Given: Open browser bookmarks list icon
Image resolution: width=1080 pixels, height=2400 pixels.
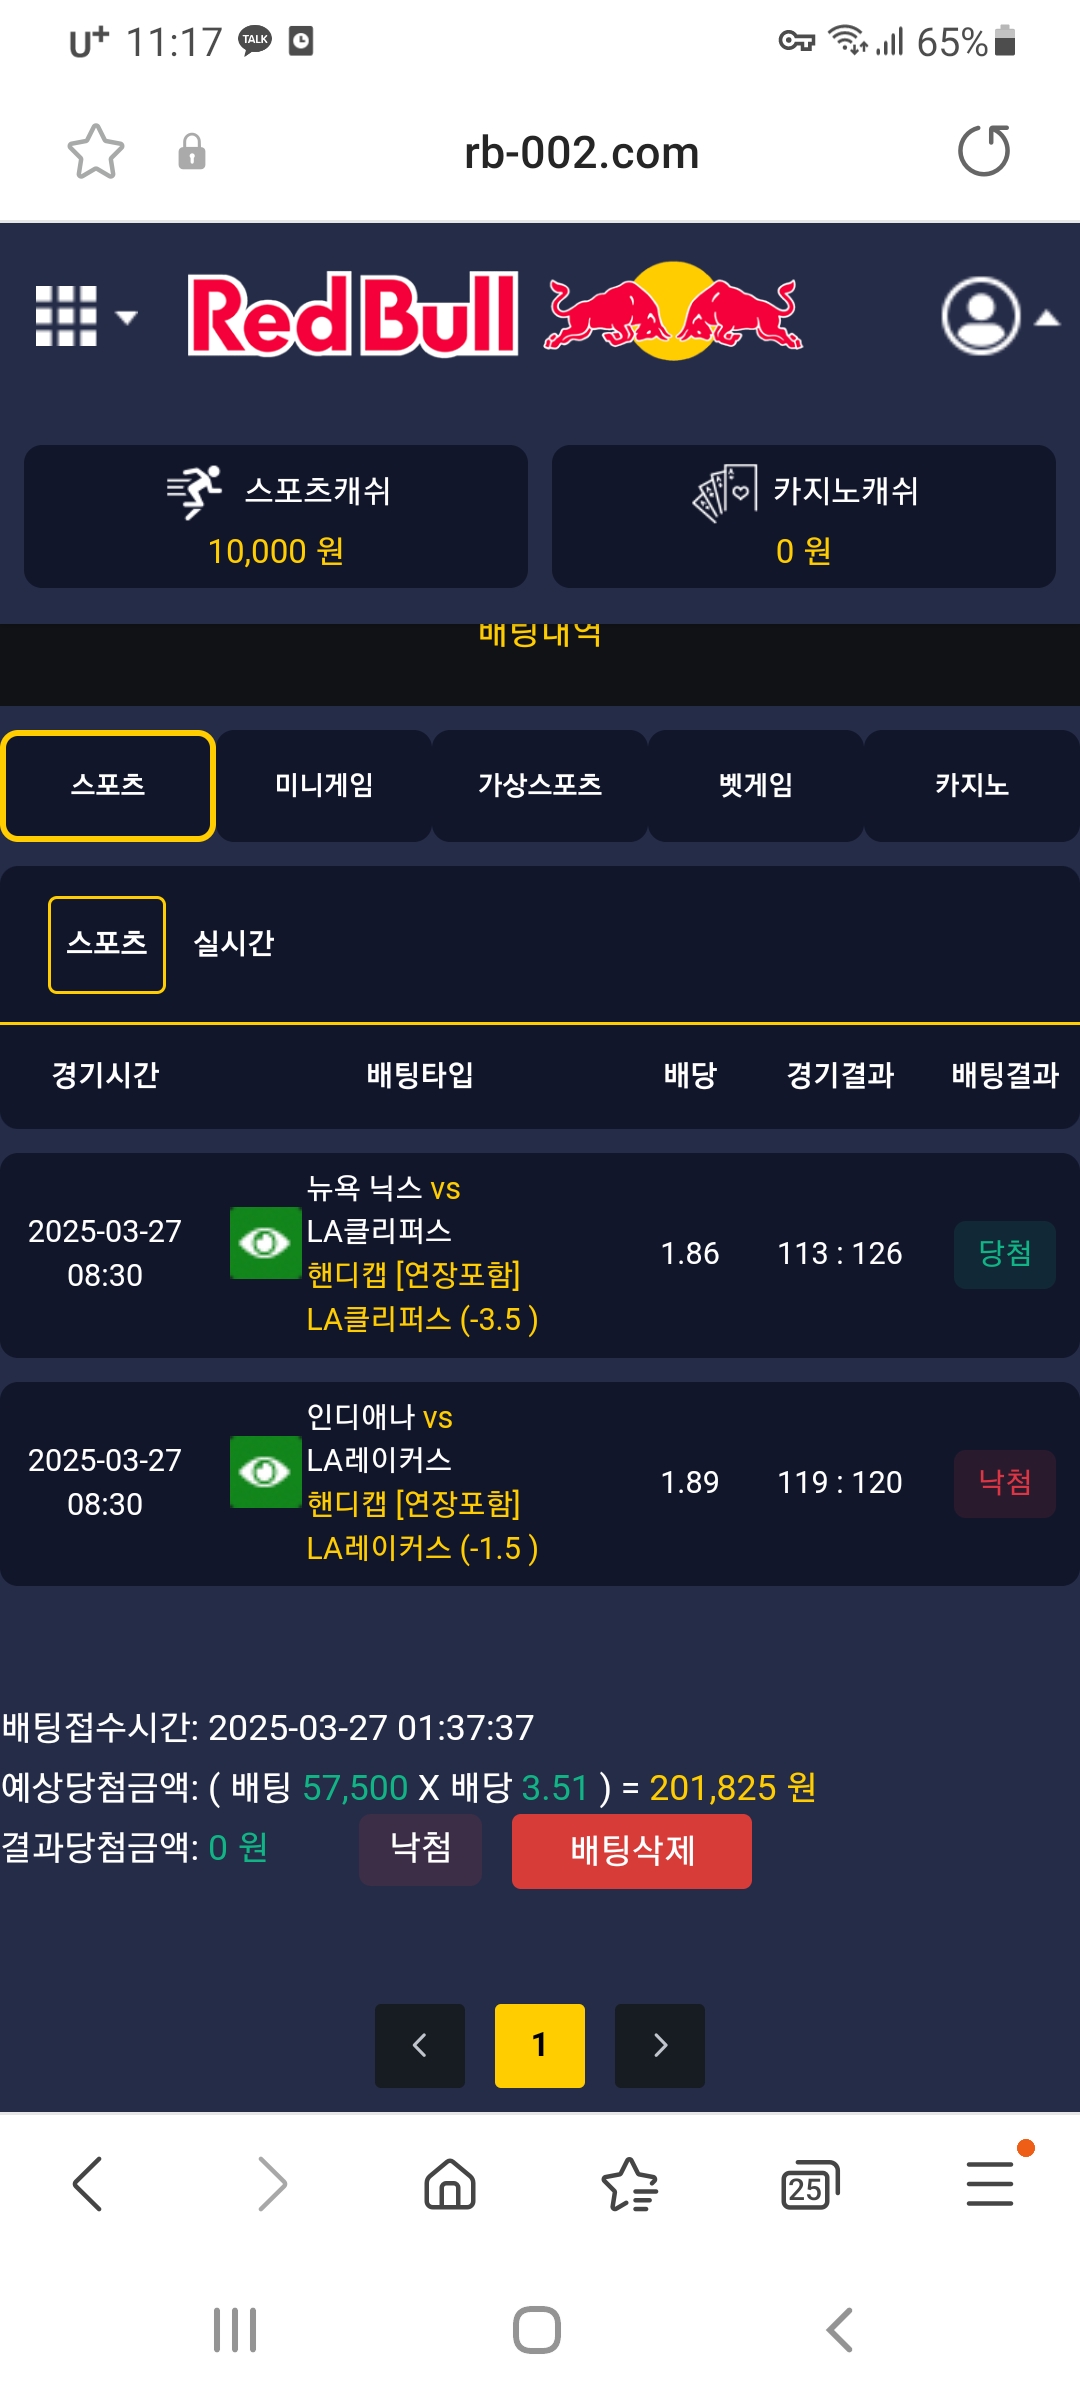Looking at the screenshot, I should (629, 2183).
